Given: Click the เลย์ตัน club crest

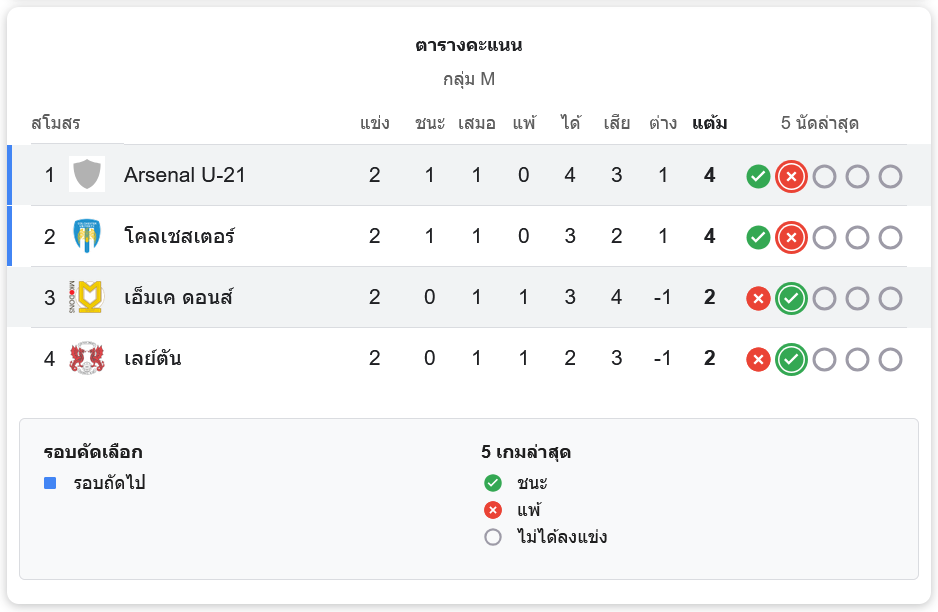Looking at the screenshot, I should pos(87,359).
